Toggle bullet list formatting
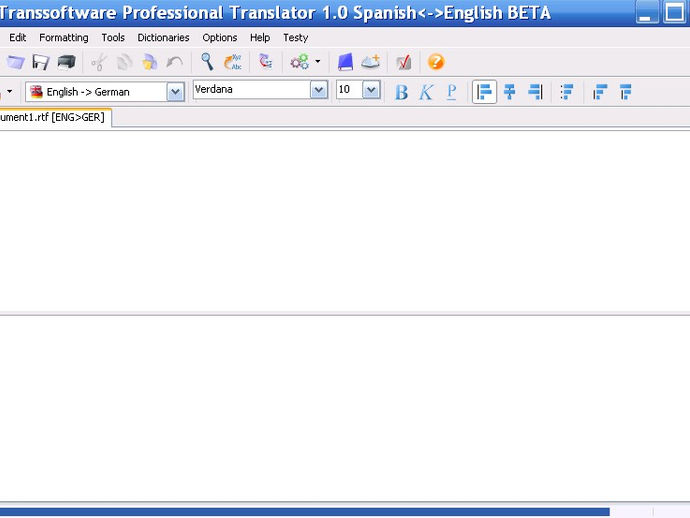 pos(567,92)
